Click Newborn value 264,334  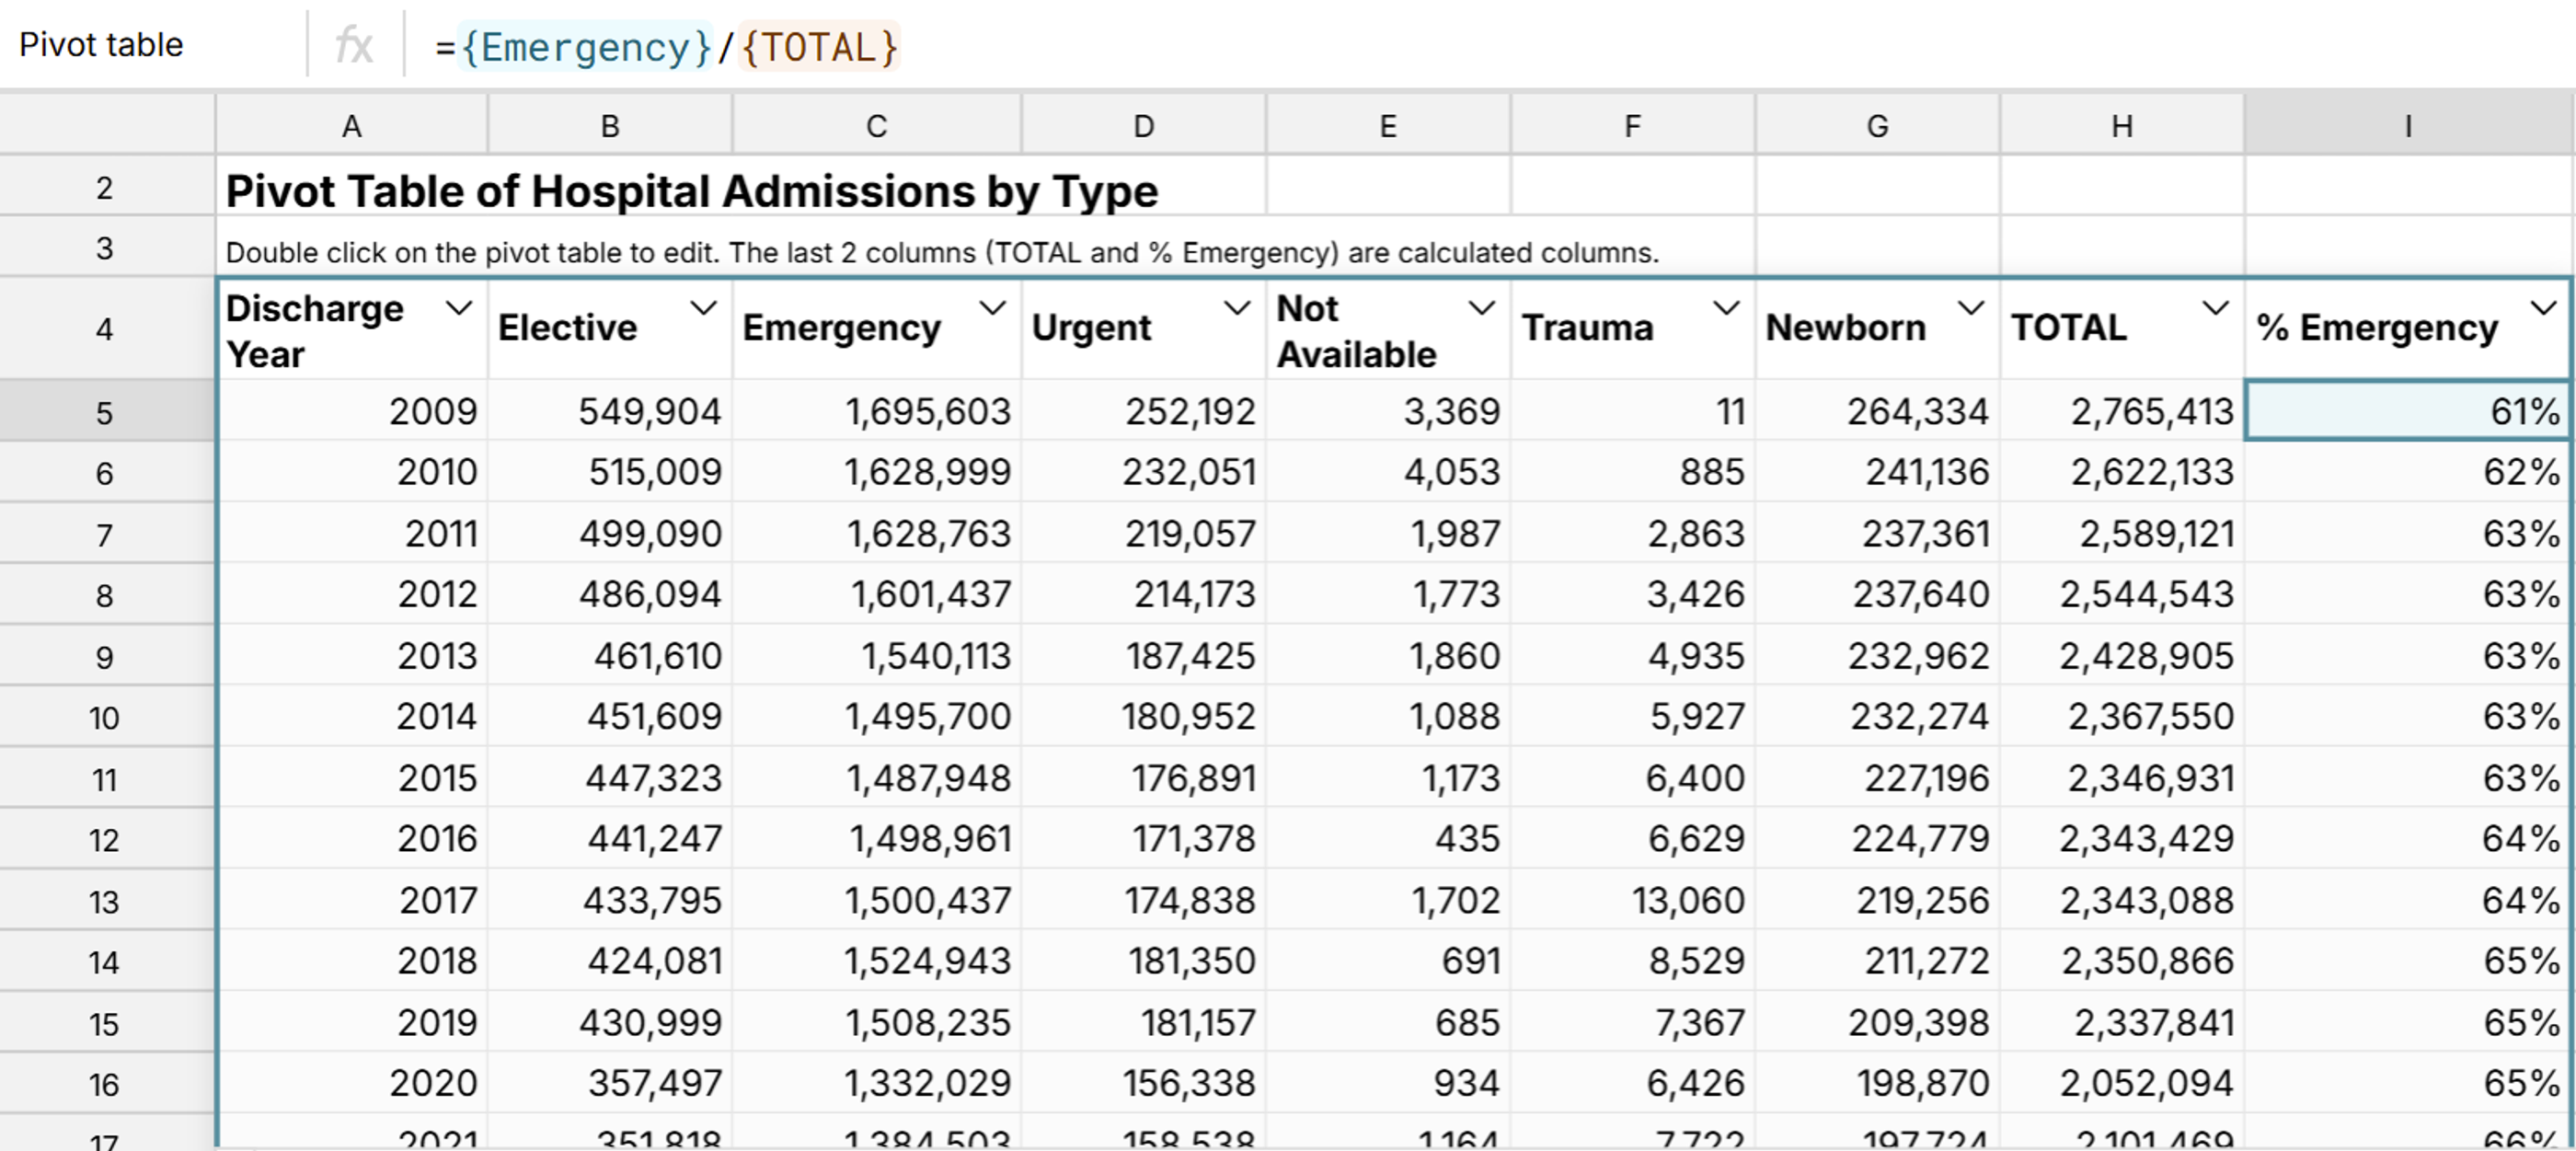pos(1878,410)
